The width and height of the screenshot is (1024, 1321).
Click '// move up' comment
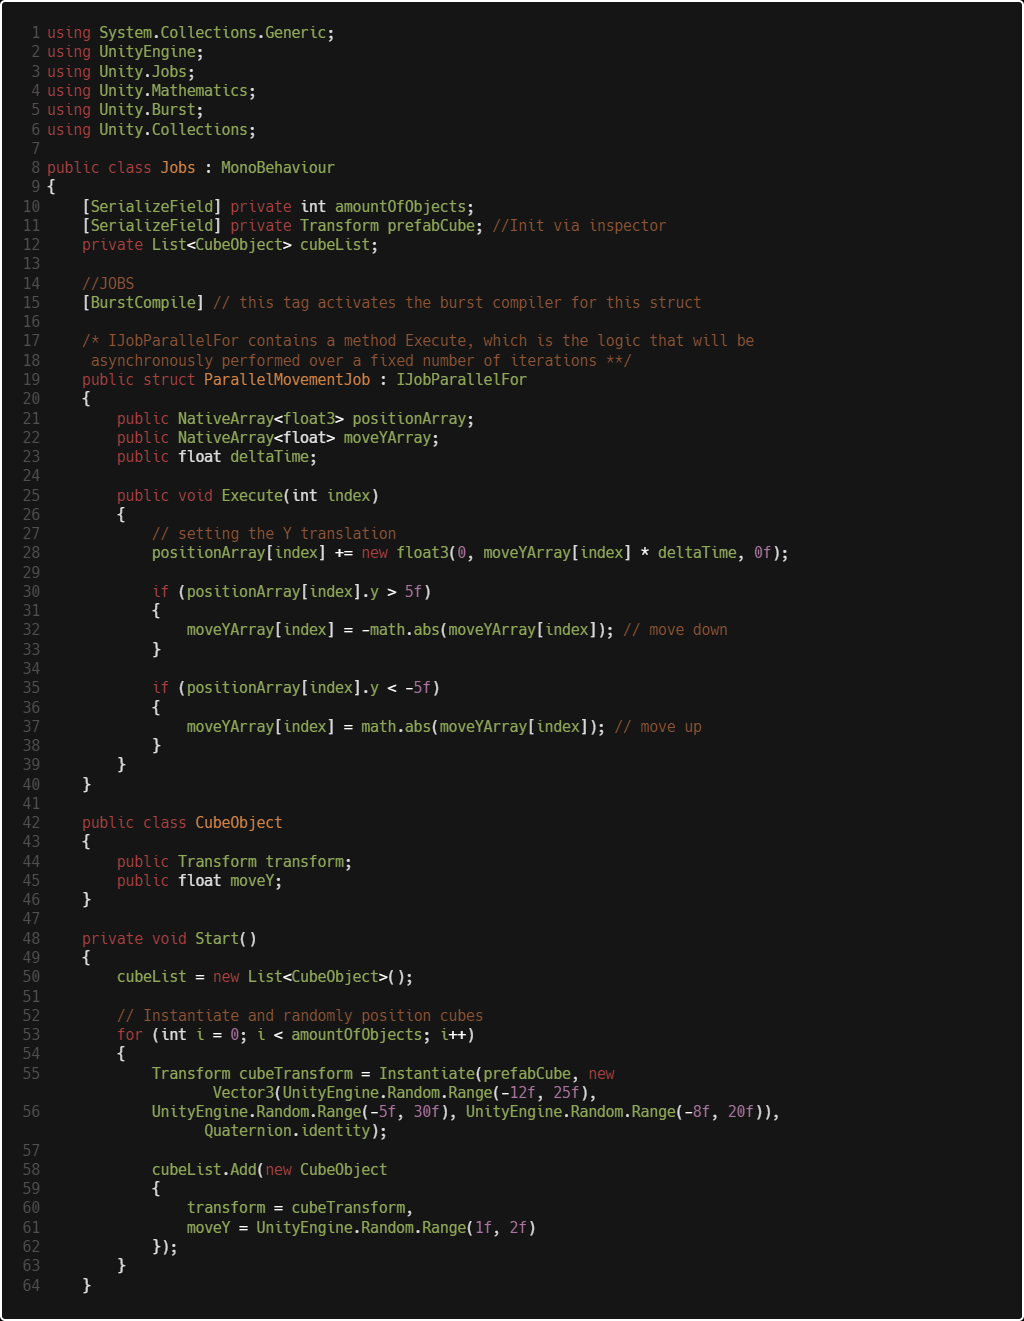point(658,727)
